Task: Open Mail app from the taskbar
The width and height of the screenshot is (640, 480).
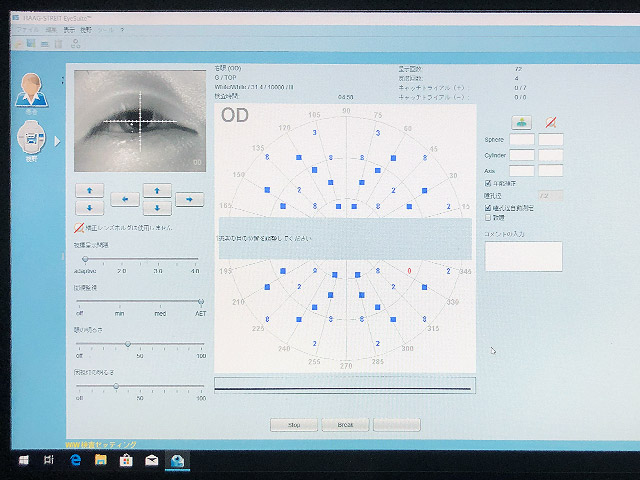Action: point(151,460)
